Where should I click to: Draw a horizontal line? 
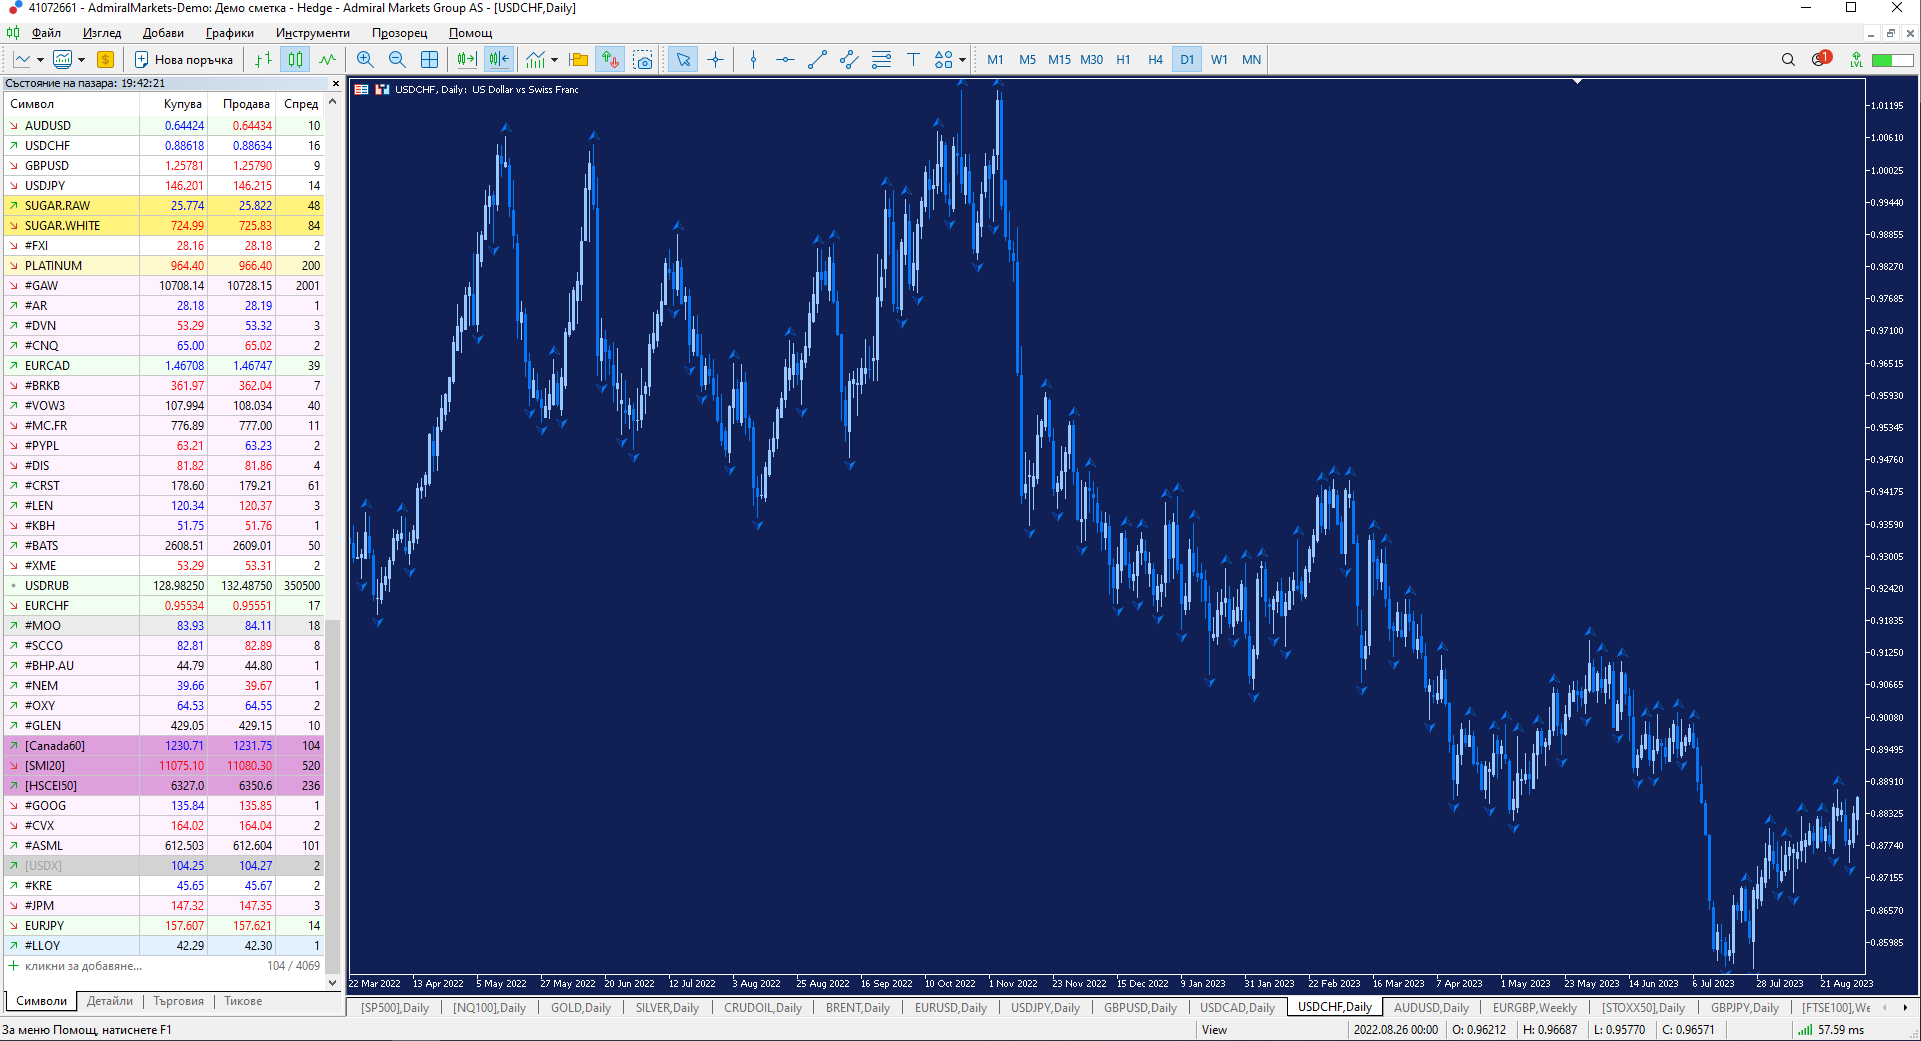tap(785, 60)
